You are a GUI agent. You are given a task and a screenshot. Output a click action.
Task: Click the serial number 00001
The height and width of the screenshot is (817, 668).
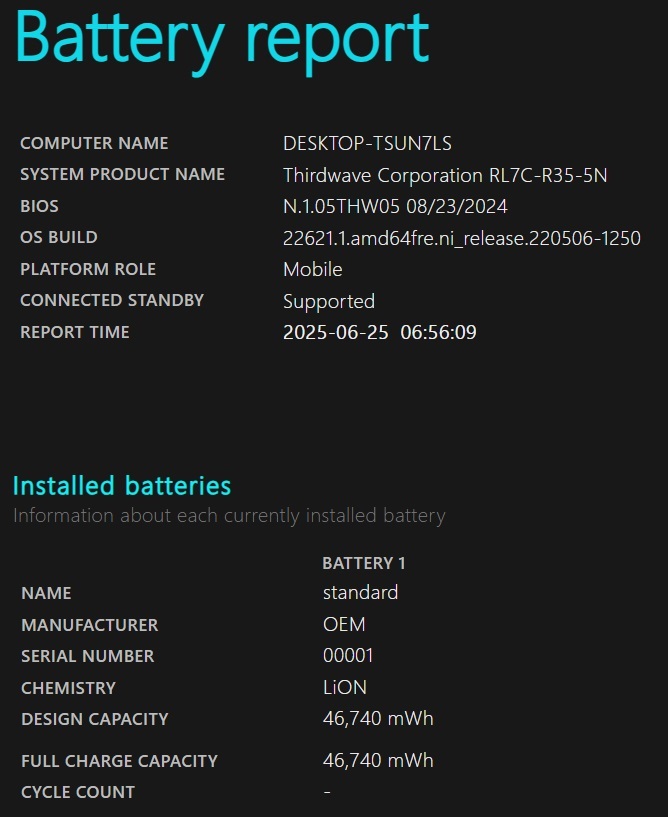pyautogui.click(x=348, y=656)
